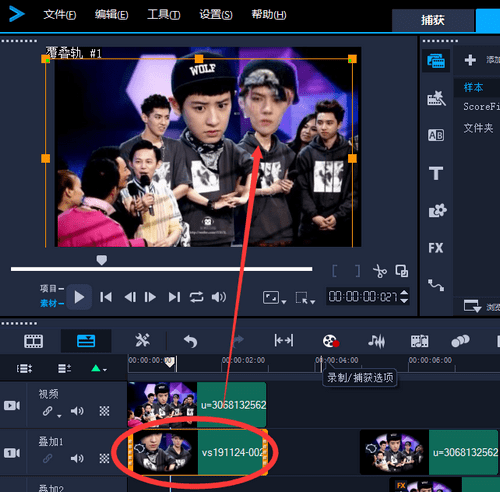Toggle track transparency on 叠加1 track
The height and width of the screenshot is (492, 500).
click(x=104, y=459)
